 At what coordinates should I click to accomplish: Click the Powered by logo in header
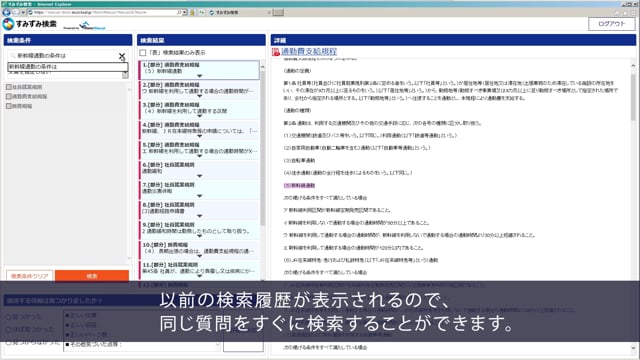tap(85, 26)
